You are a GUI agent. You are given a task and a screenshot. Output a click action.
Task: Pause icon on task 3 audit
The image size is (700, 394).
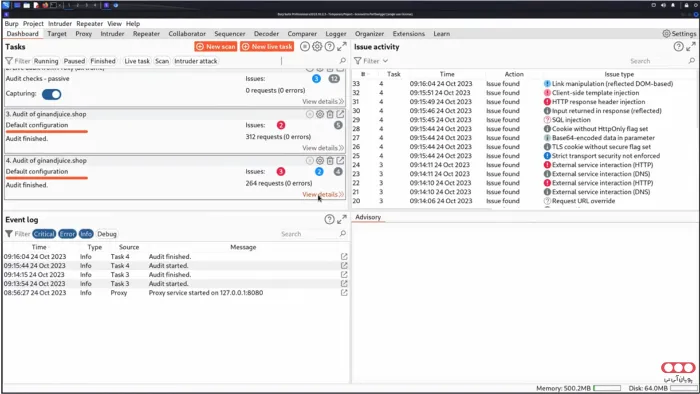(x=309, y=114)
